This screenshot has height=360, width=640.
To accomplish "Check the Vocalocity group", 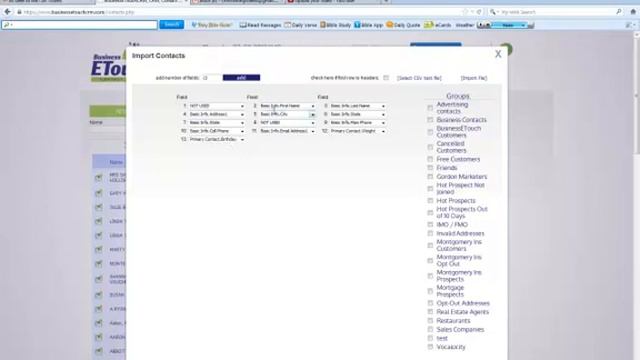I will (430, 347).
